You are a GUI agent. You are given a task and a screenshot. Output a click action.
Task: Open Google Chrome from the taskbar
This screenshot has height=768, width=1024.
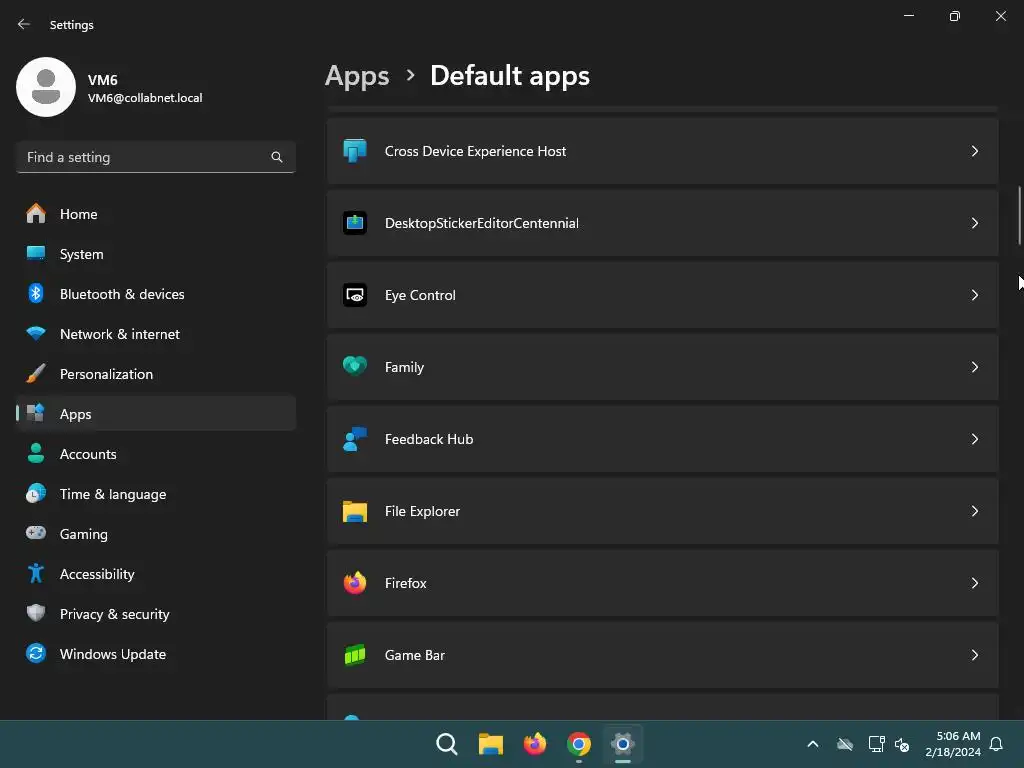[x=579, y=744]
